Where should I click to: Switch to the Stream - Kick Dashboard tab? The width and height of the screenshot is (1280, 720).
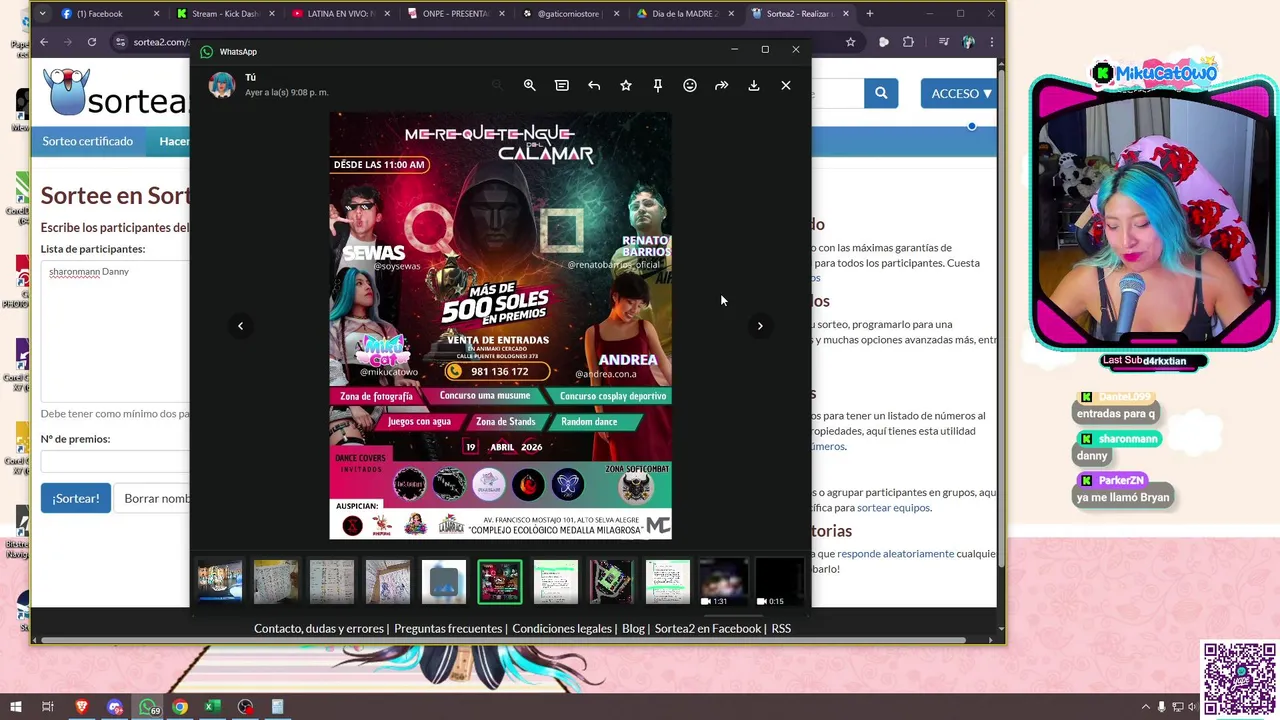click(x=225, y=14)
